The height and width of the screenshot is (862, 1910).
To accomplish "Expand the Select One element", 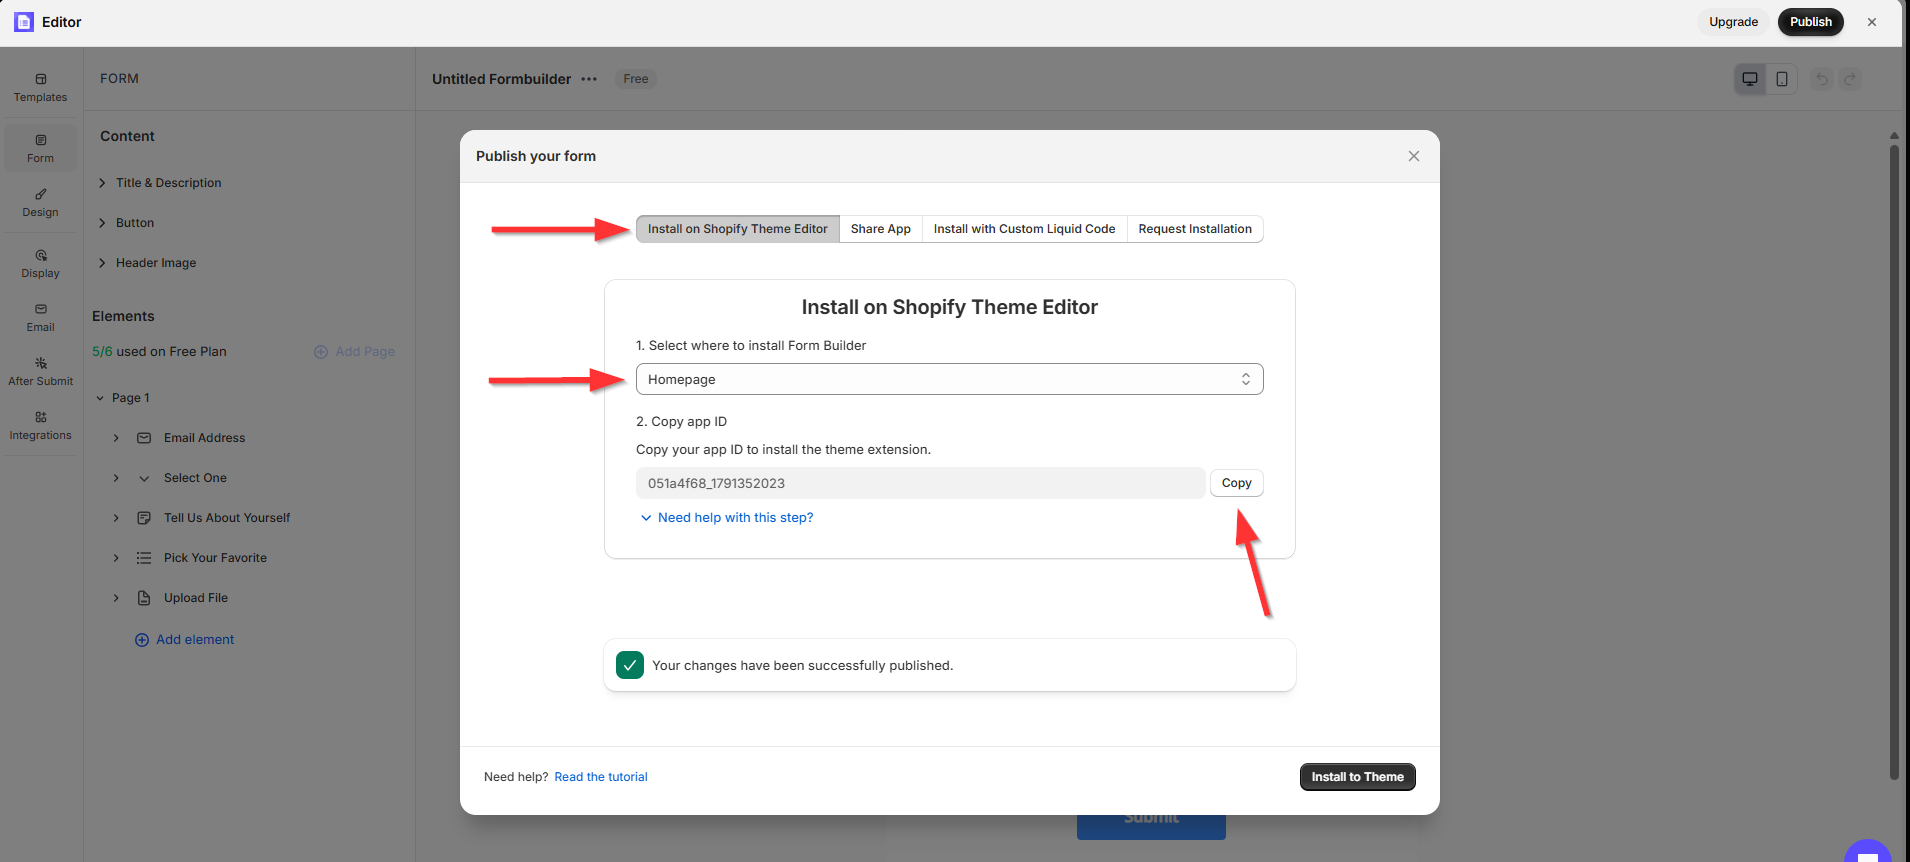I will point(116,478).
